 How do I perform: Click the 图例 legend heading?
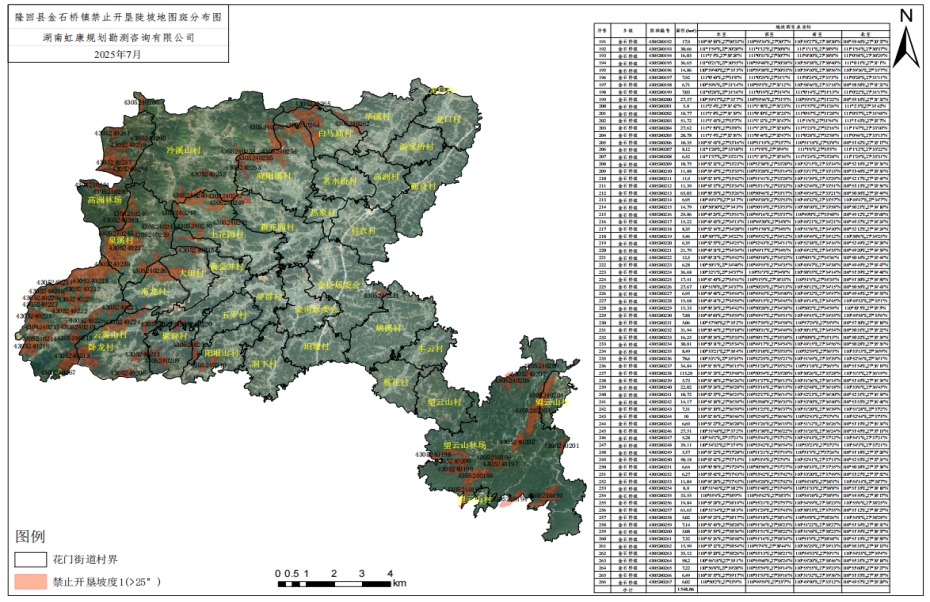tap(31, 537)
